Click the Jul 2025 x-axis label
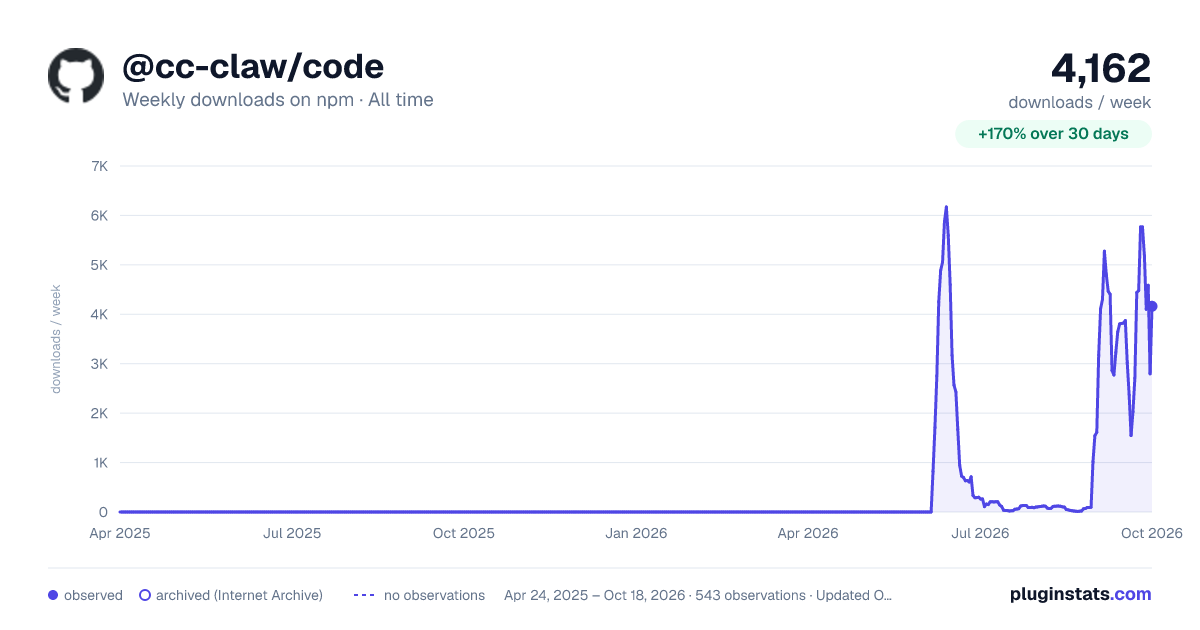Image resolution: width=1200 pixels, height=630 pixels. tap(292, 534)
